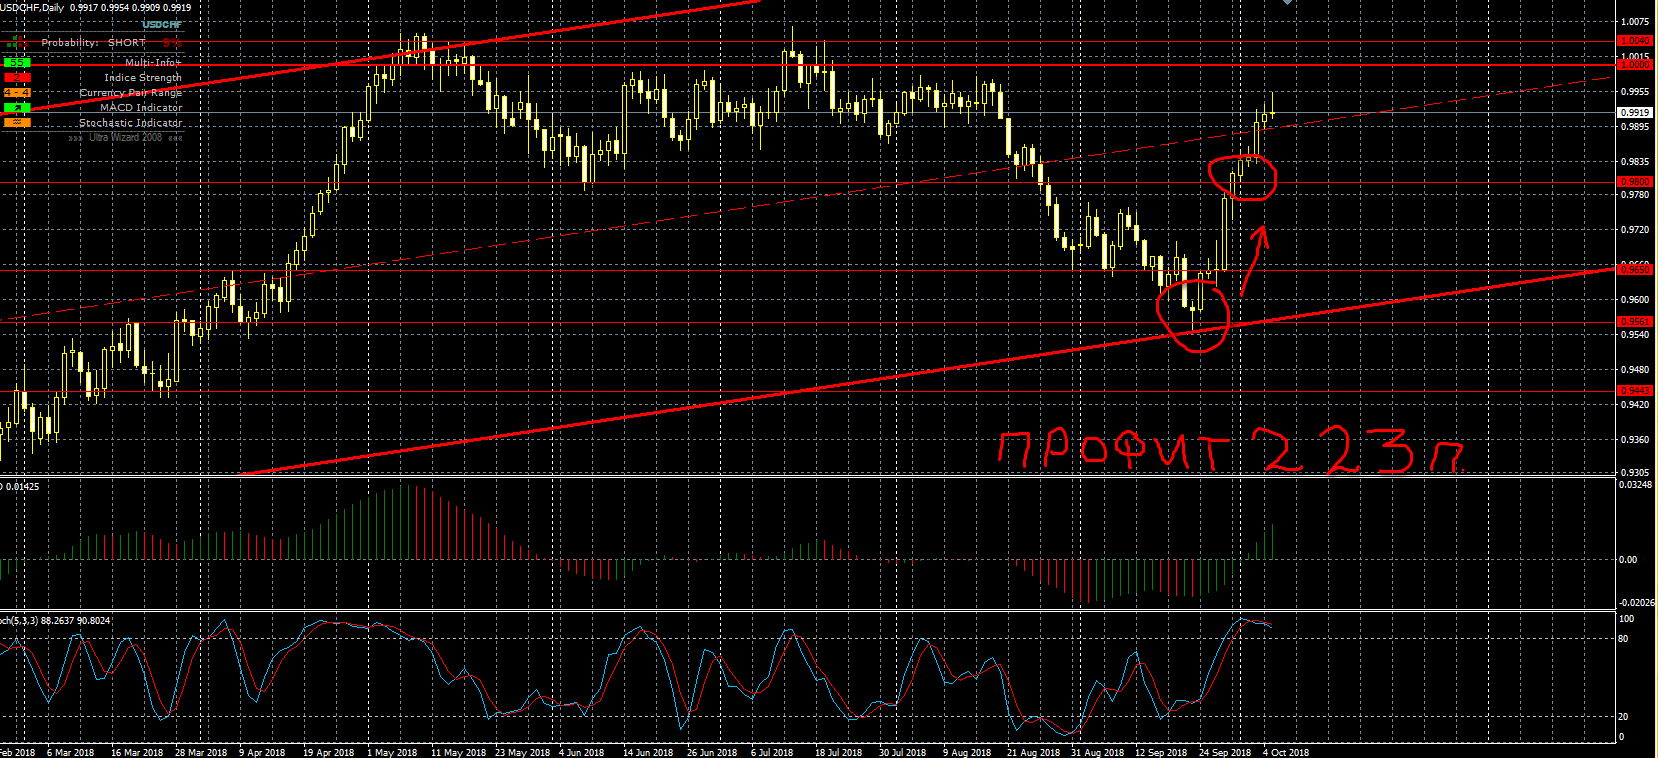Click the '28 Mar 2018' date label
The height and width of the screenshot is (758, 1658).
tap(201, 753)
